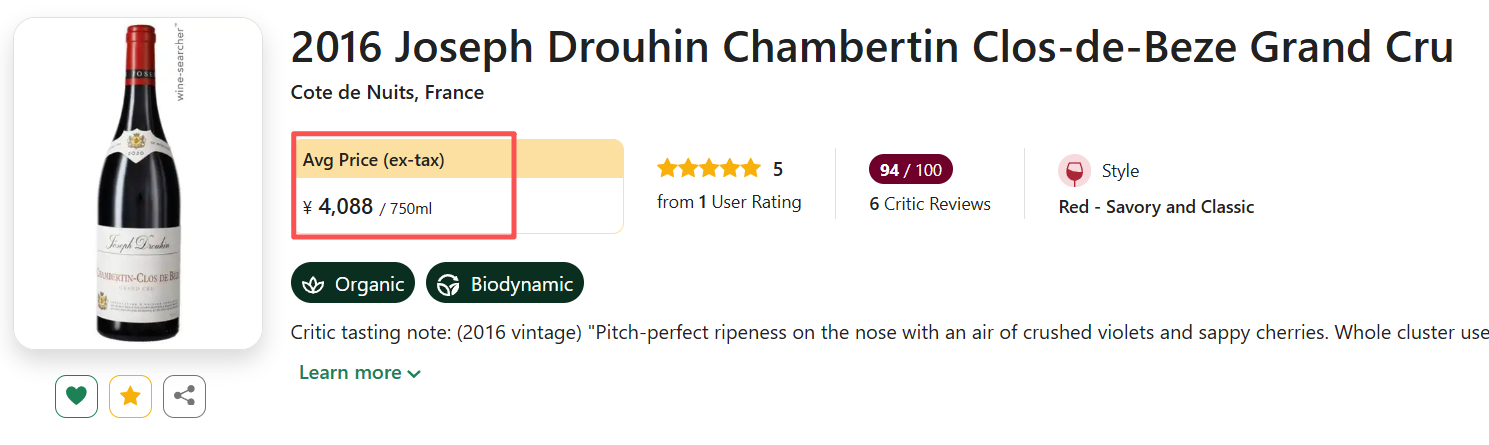The height and width of the screenshot is (445, 1489).
Task: Click the Biodynamic badge icon
Action: click(x=450, y=284)
